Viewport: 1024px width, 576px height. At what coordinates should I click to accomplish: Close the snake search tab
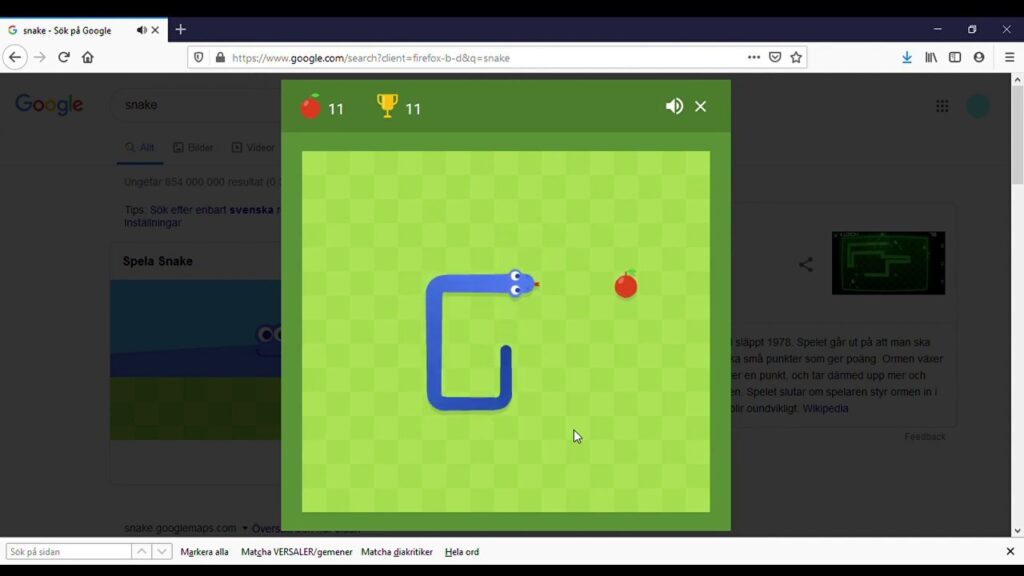tap(155, 30)
